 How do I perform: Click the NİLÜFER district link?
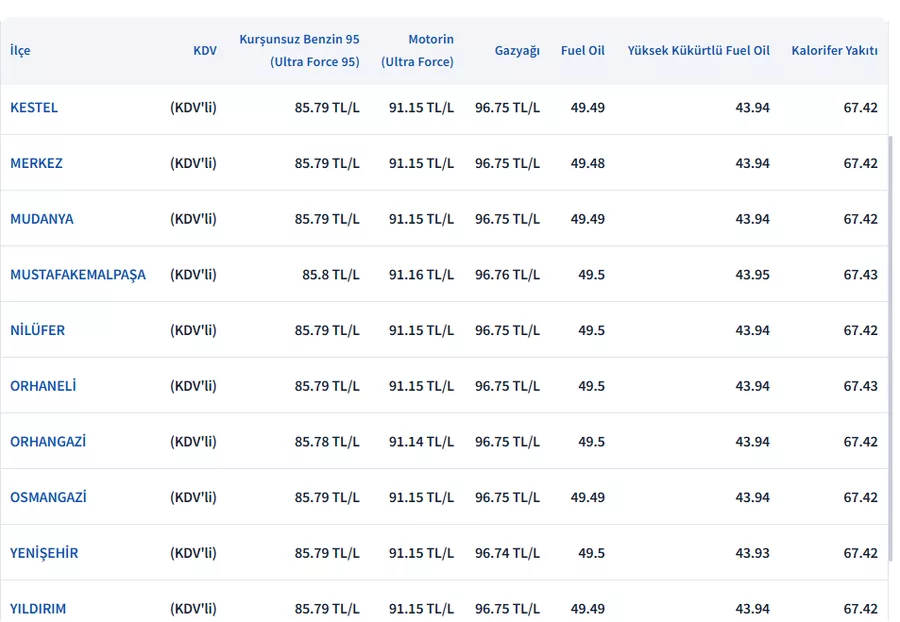pos(37,330)
